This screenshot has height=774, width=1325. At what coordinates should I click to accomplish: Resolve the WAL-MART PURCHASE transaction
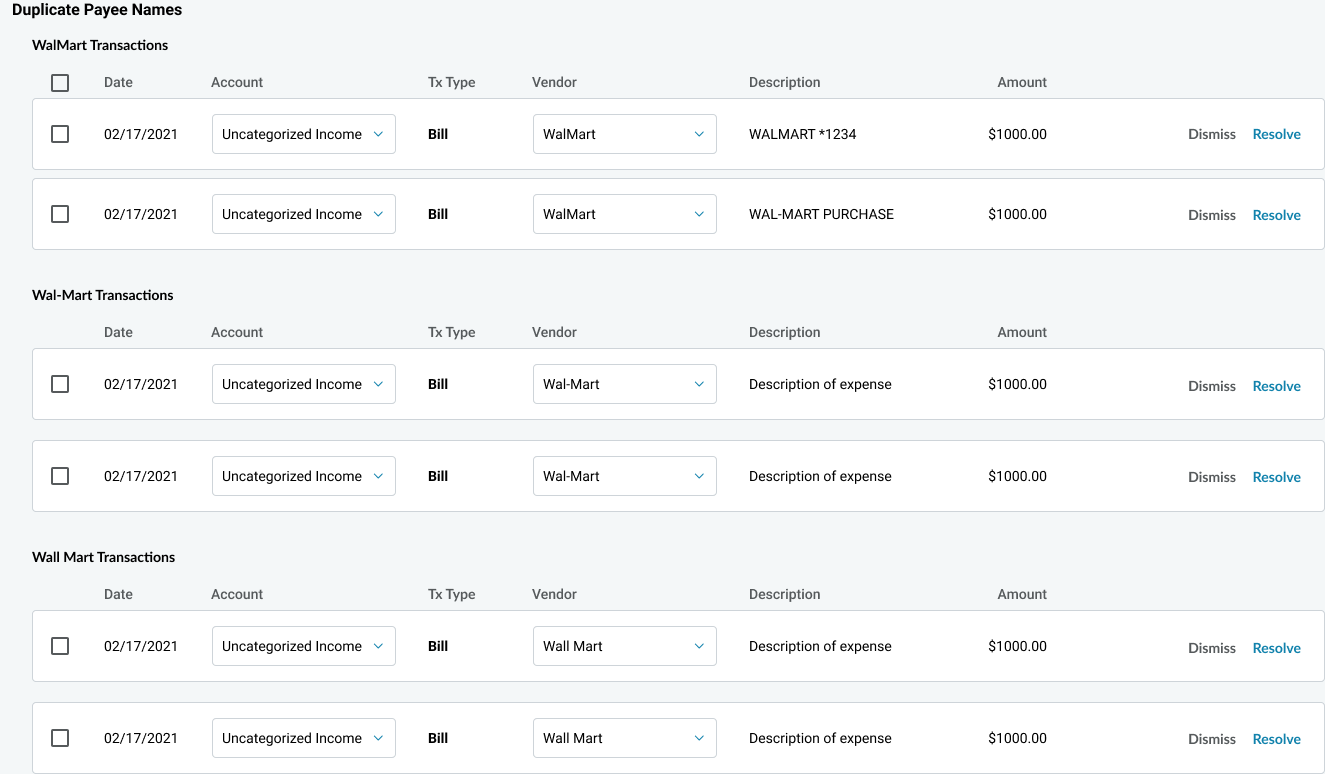pos(1276,215)
